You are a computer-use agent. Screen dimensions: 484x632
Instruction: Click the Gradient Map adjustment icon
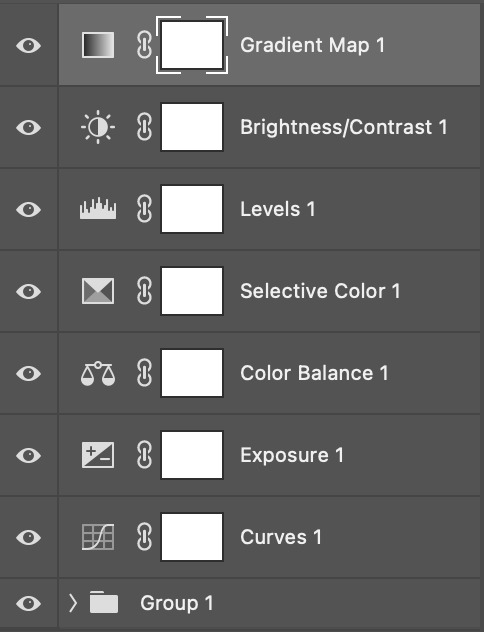(98, 45)
